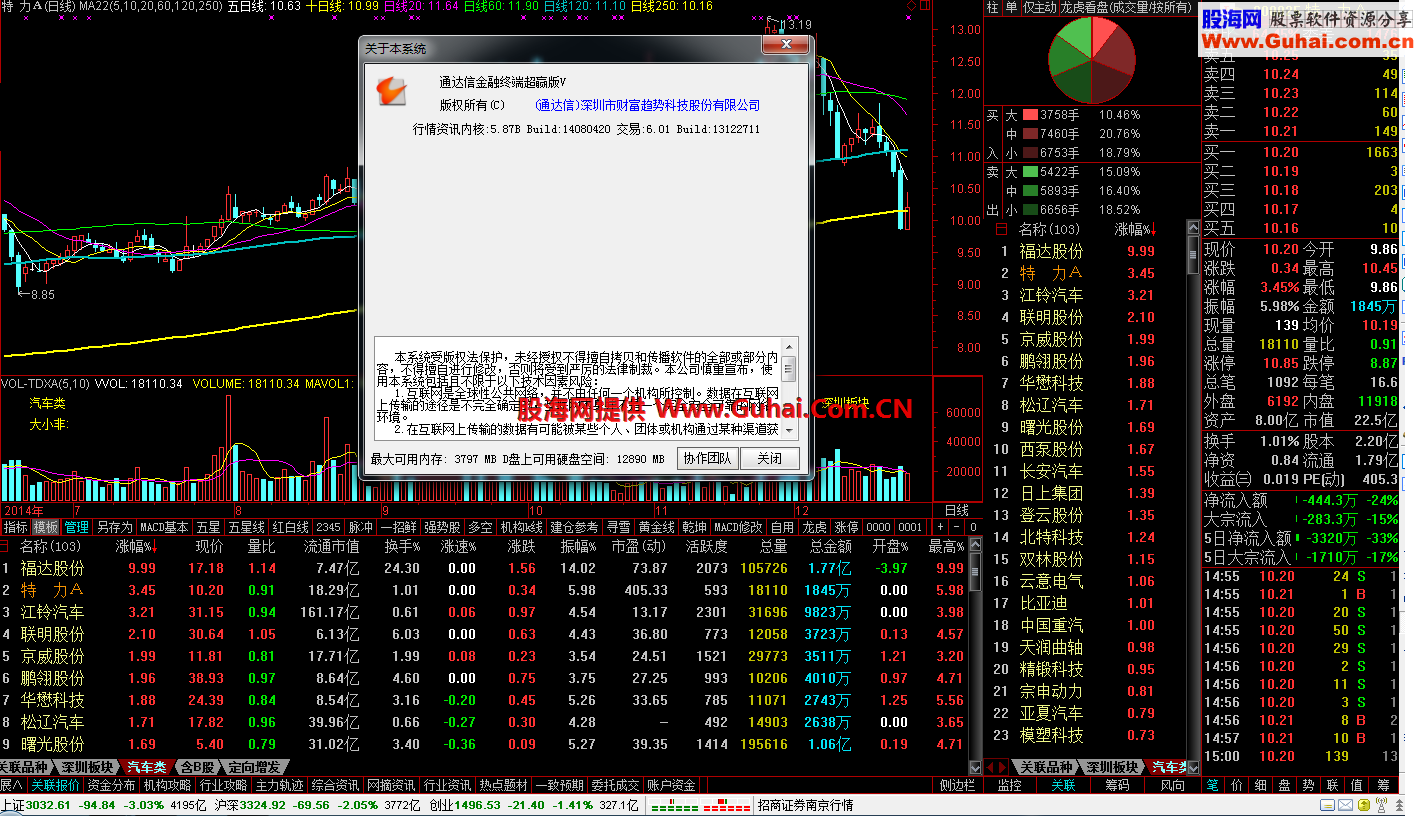Sort the table by 现价 column header
Viewport: 1420px width, 816px height.
pos(209,546)
